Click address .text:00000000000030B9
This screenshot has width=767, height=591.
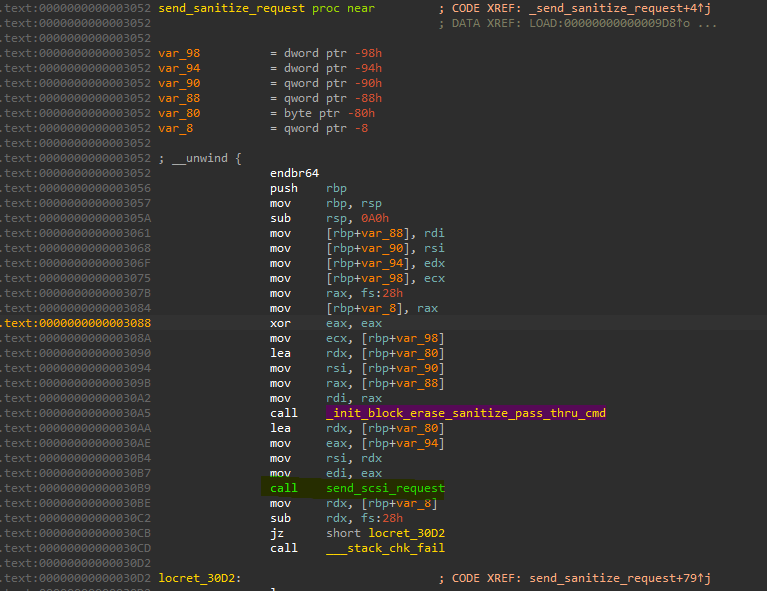pyautogui.click(x=78, y=488)
